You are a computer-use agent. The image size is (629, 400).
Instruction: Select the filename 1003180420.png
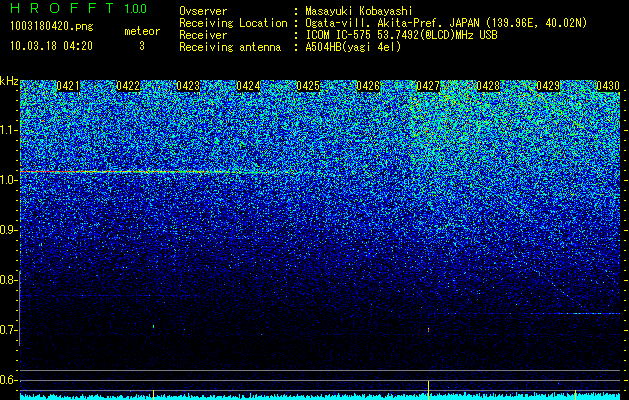(x=52, y=27)
